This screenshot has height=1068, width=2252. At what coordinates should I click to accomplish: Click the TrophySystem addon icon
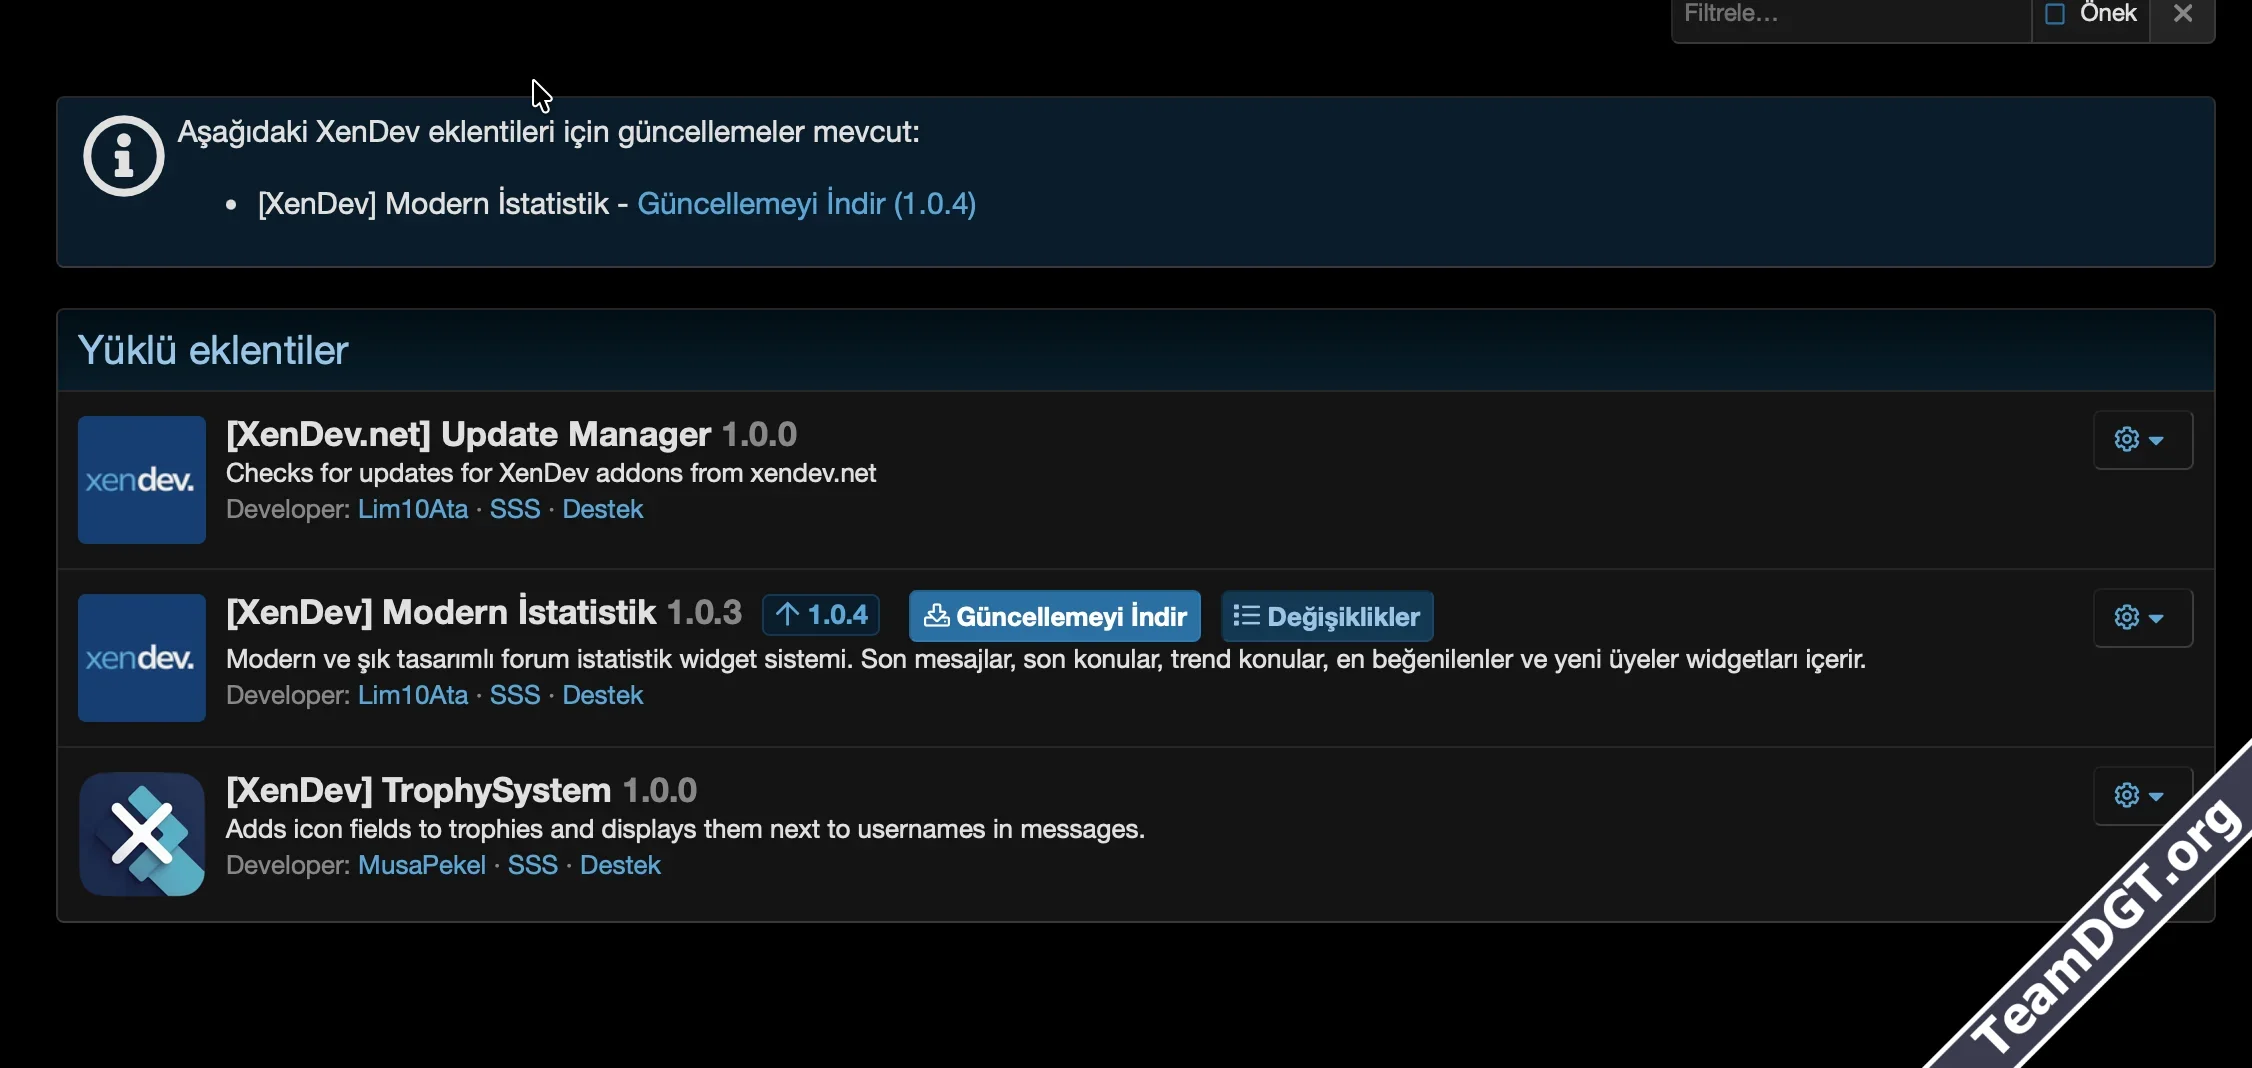tap(141, 834)
